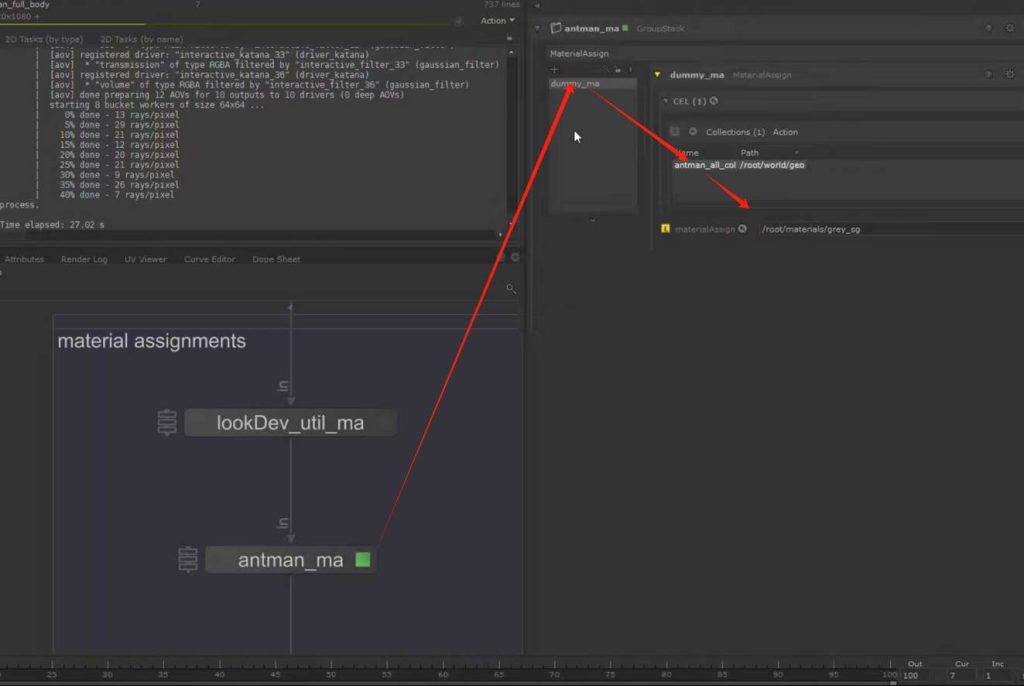This screenshot has height=686, width=1024.
Task: Click the search magnifier in node graph
Action: [x=511, y=289]
